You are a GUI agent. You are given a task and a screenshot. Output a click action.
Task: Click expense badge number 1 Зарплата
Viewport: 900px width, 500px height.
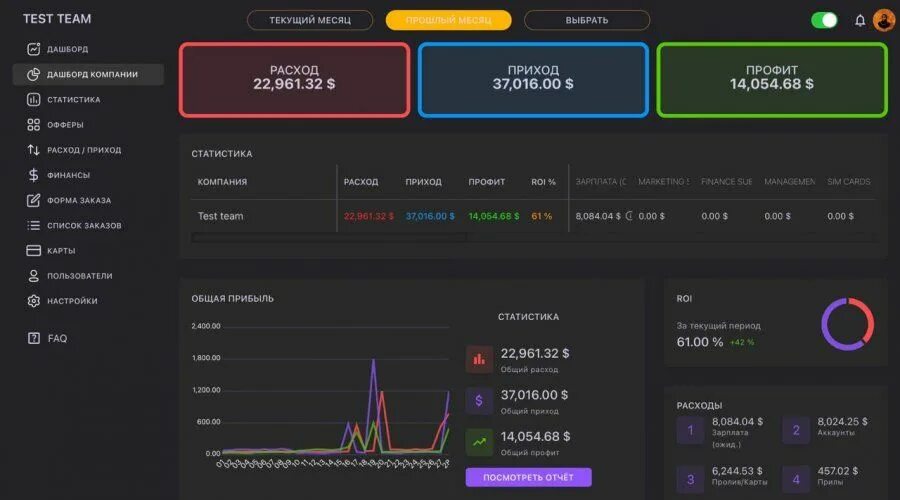click(690, 430)
